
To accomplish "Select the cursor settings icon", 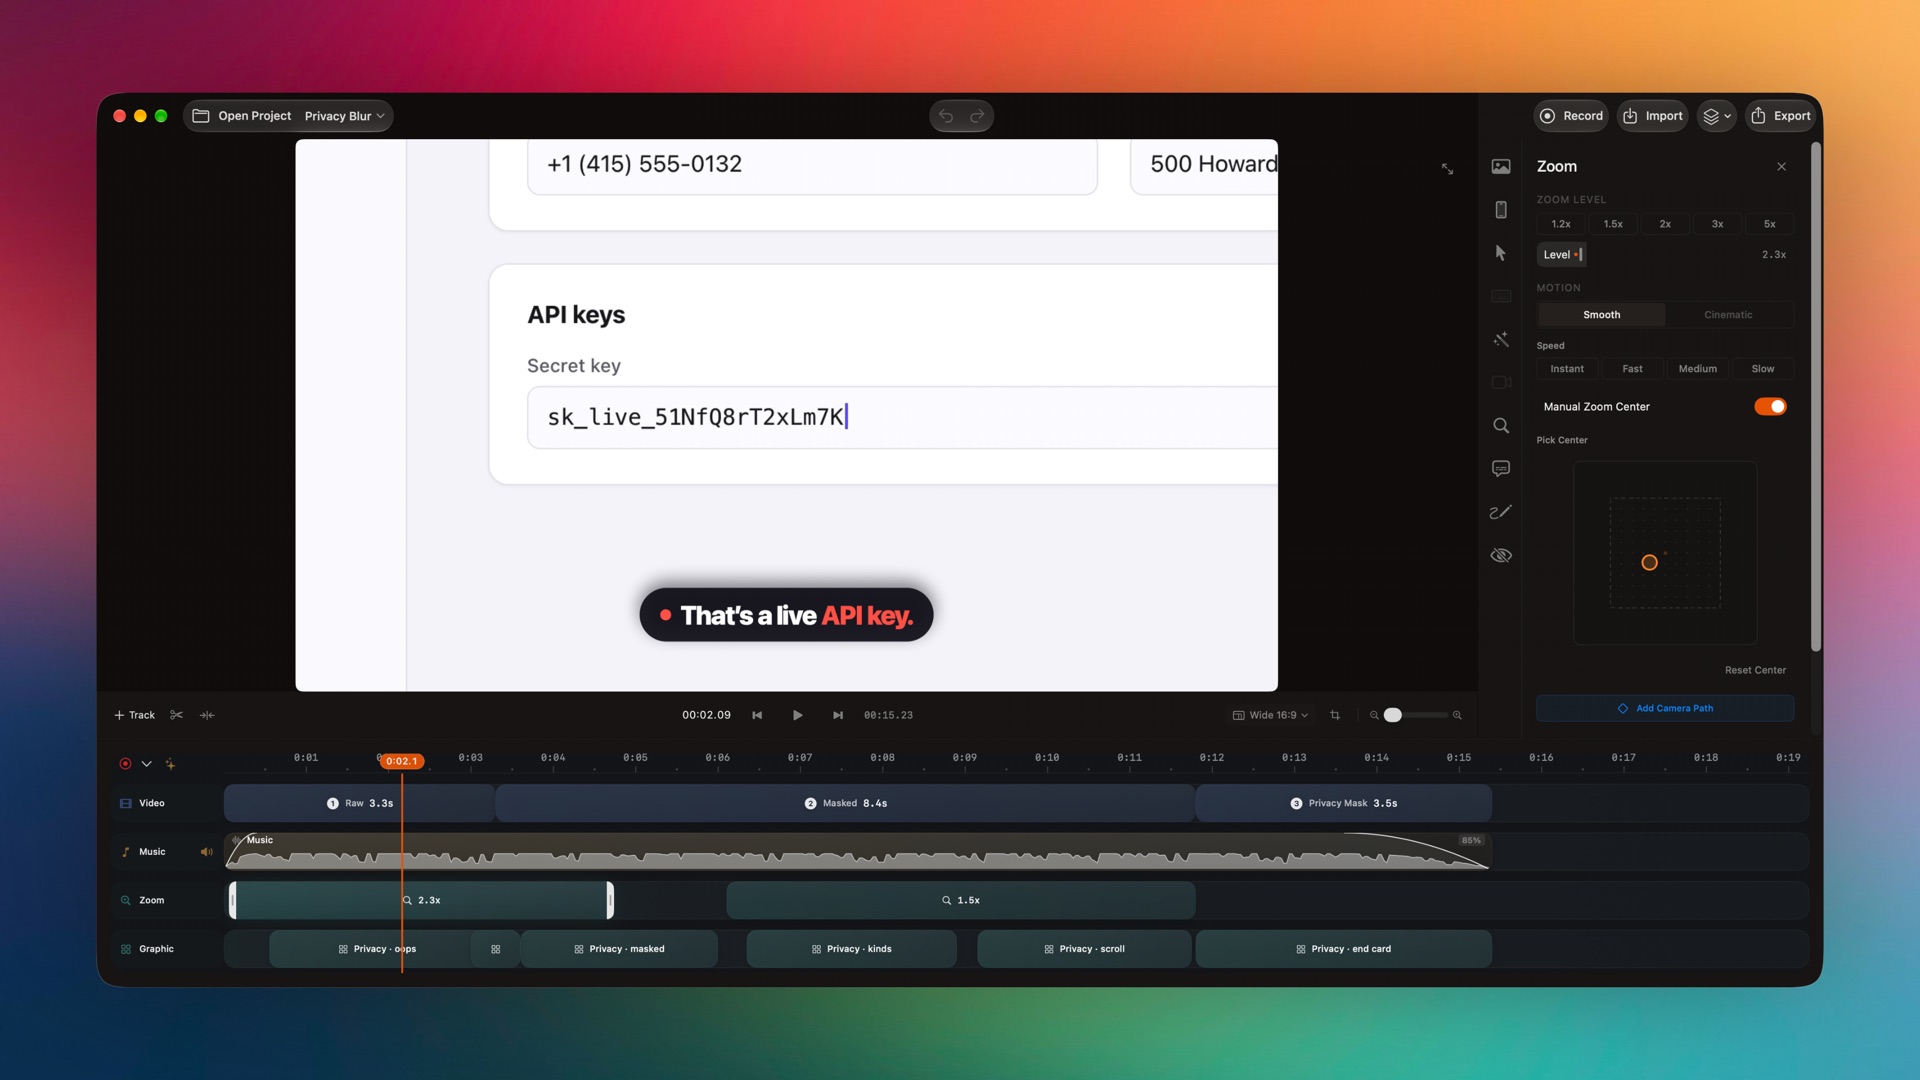I will pos(1501,253).
